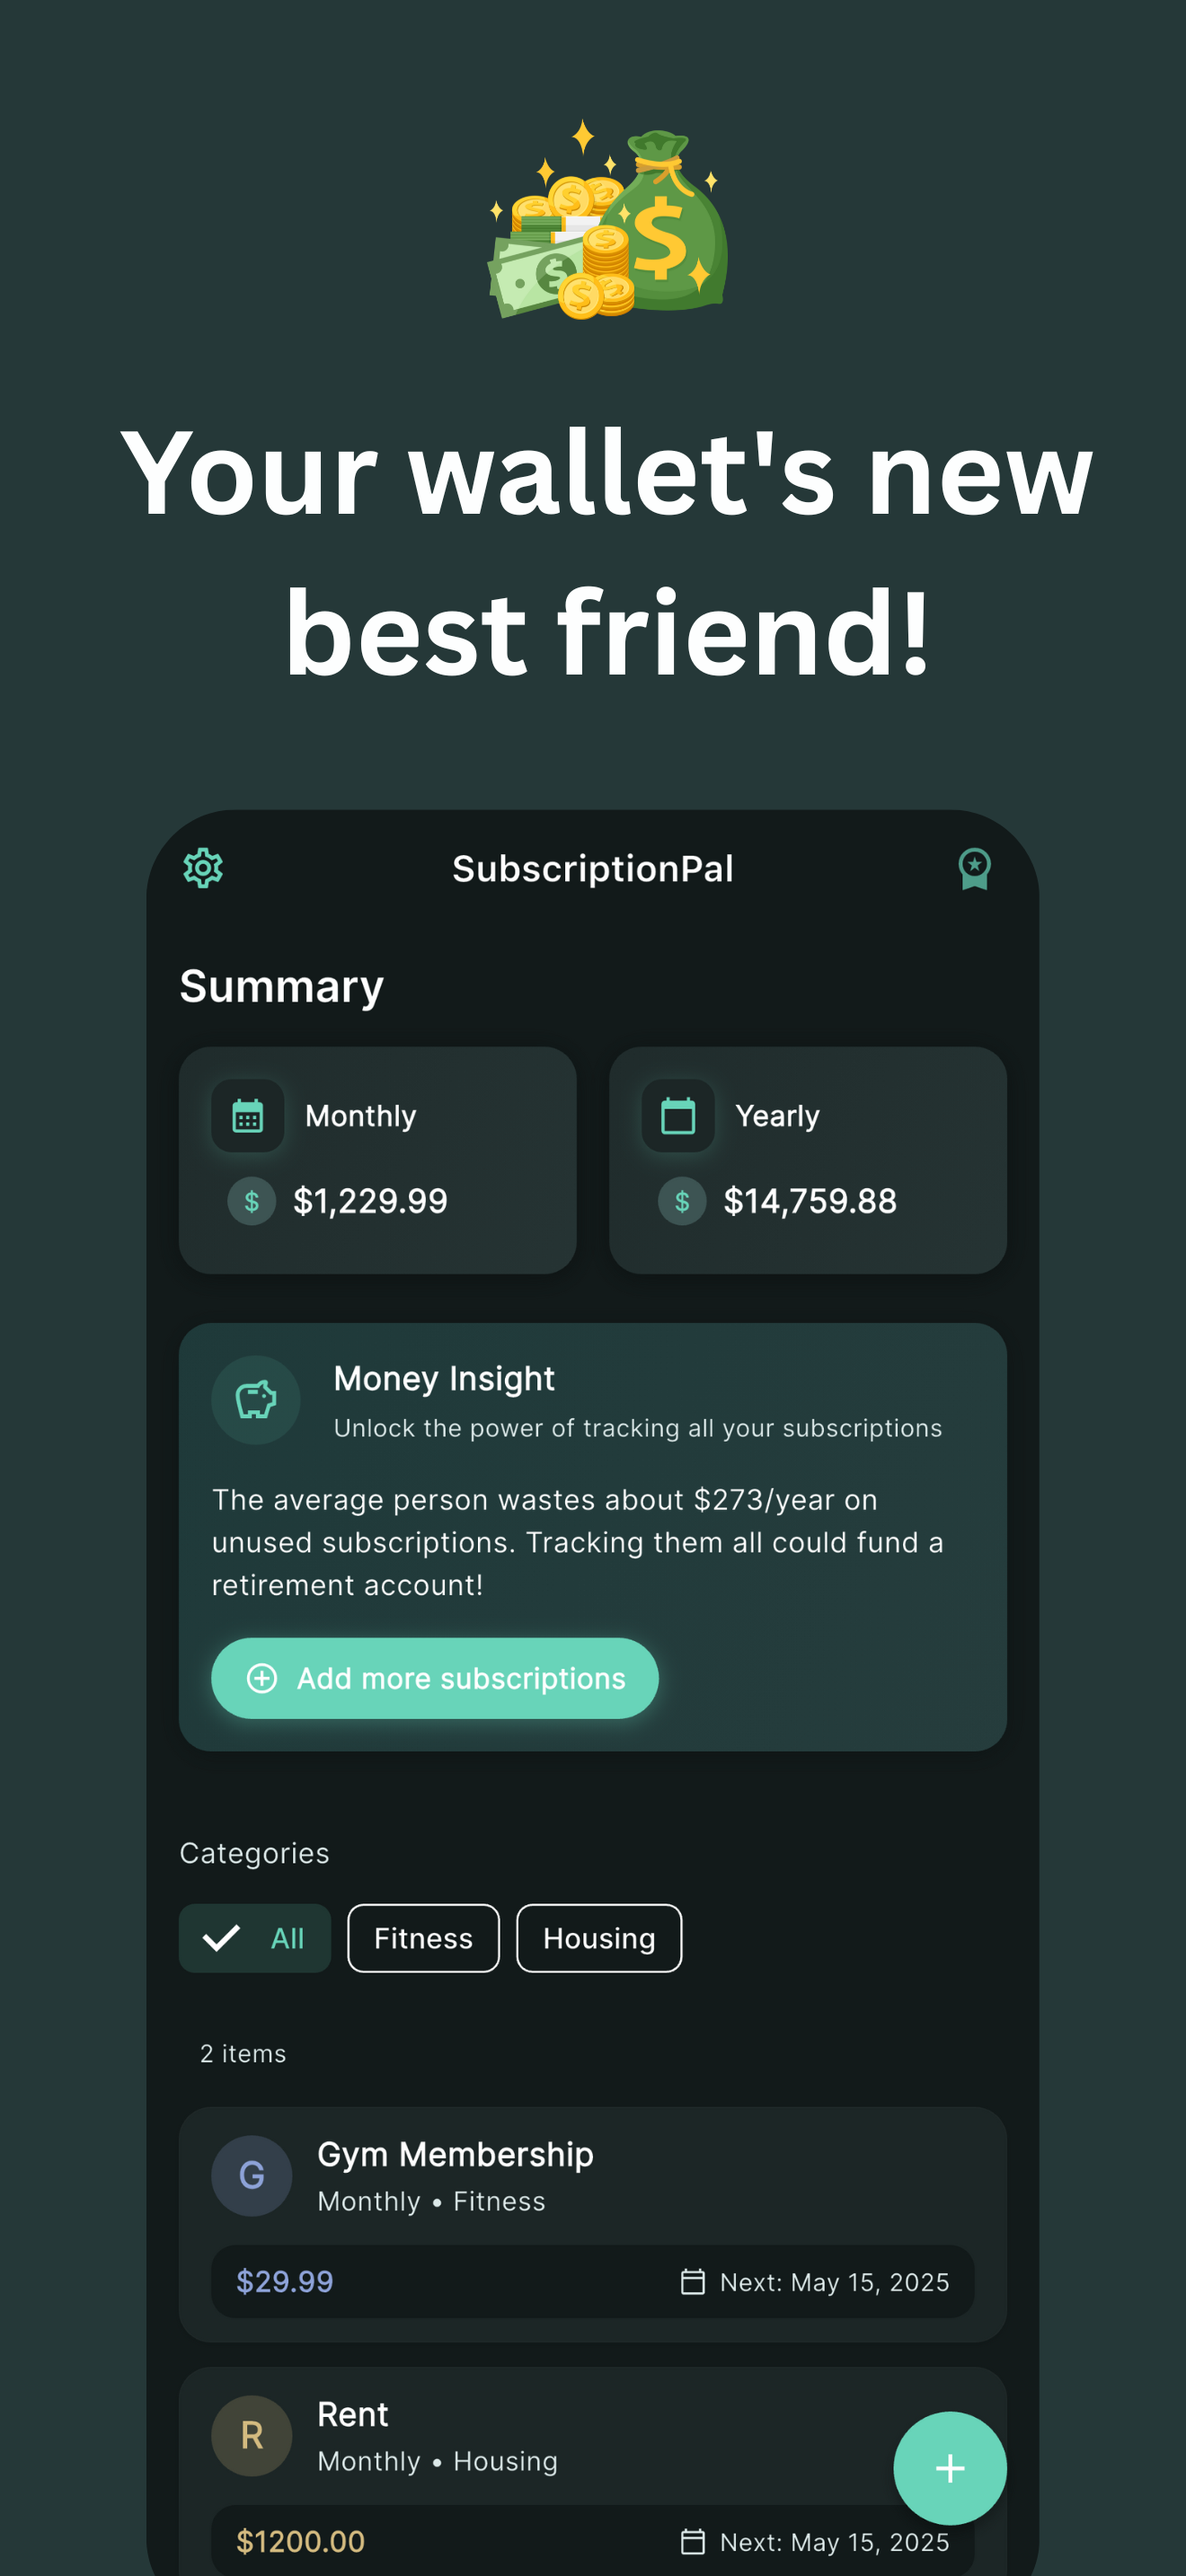Filter by the Housing category chip
Viewport: 1186px width, 2576px height.
(x=599, y=1938)
